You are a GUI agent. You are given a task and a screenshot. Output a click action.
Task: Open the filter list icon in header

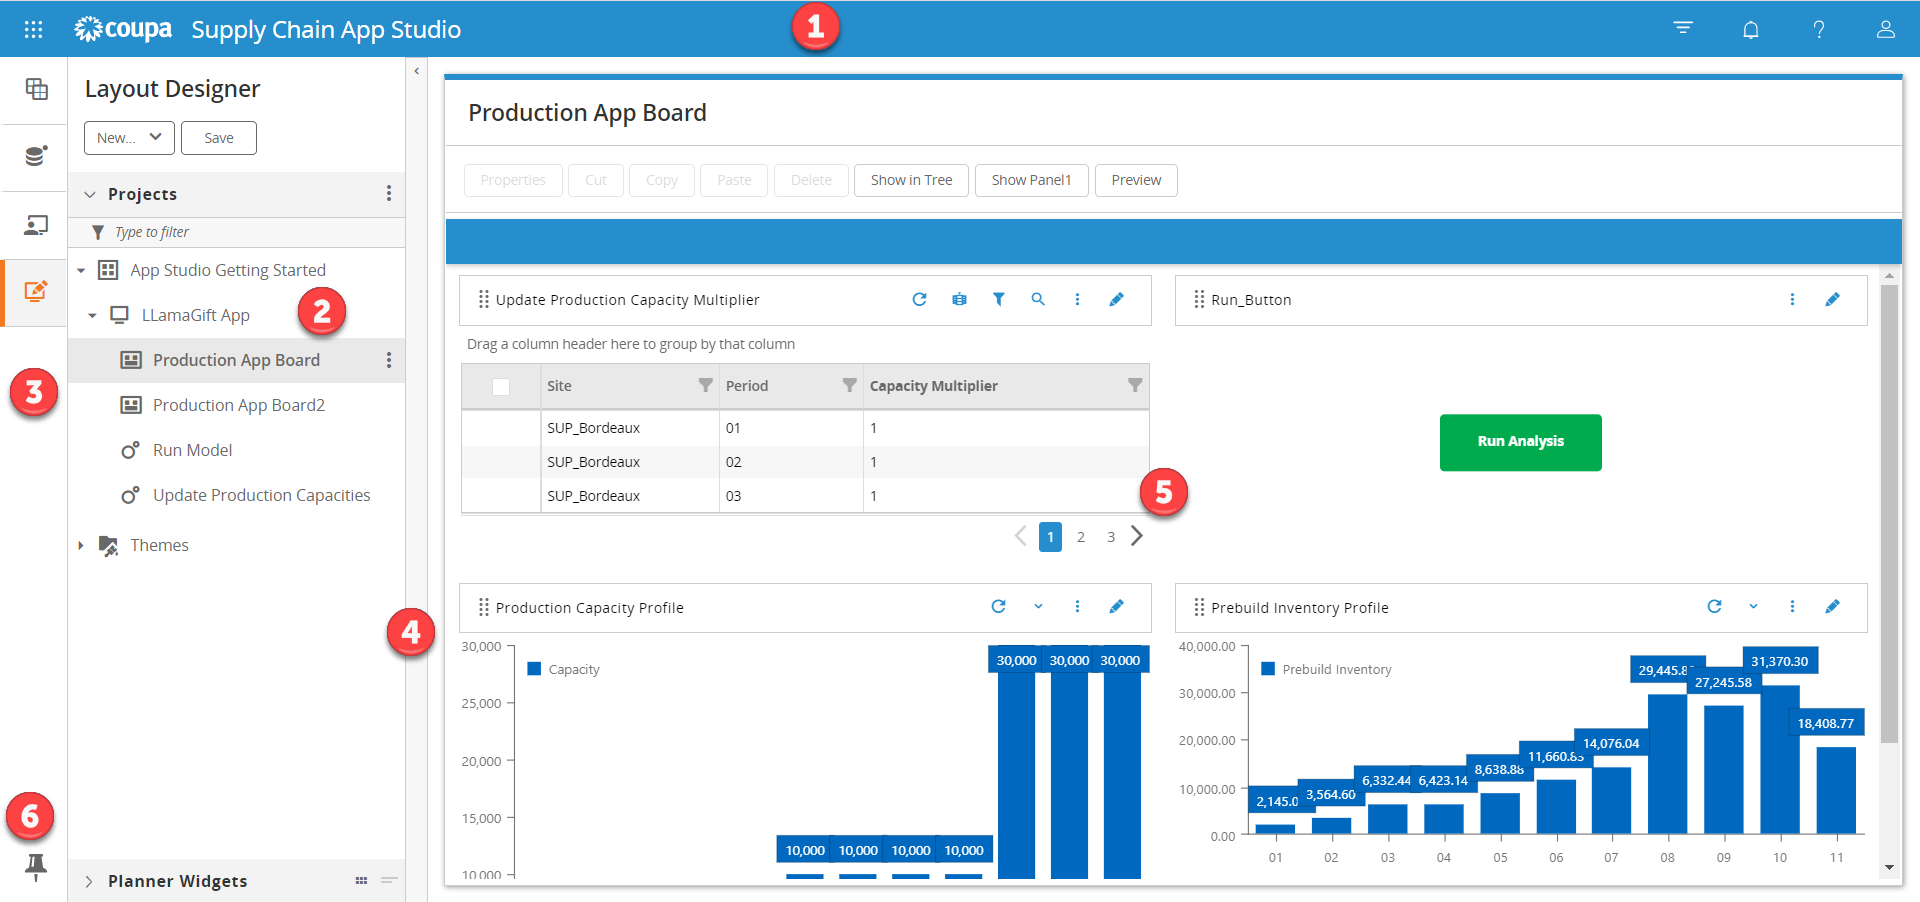tap(1683, 29)
